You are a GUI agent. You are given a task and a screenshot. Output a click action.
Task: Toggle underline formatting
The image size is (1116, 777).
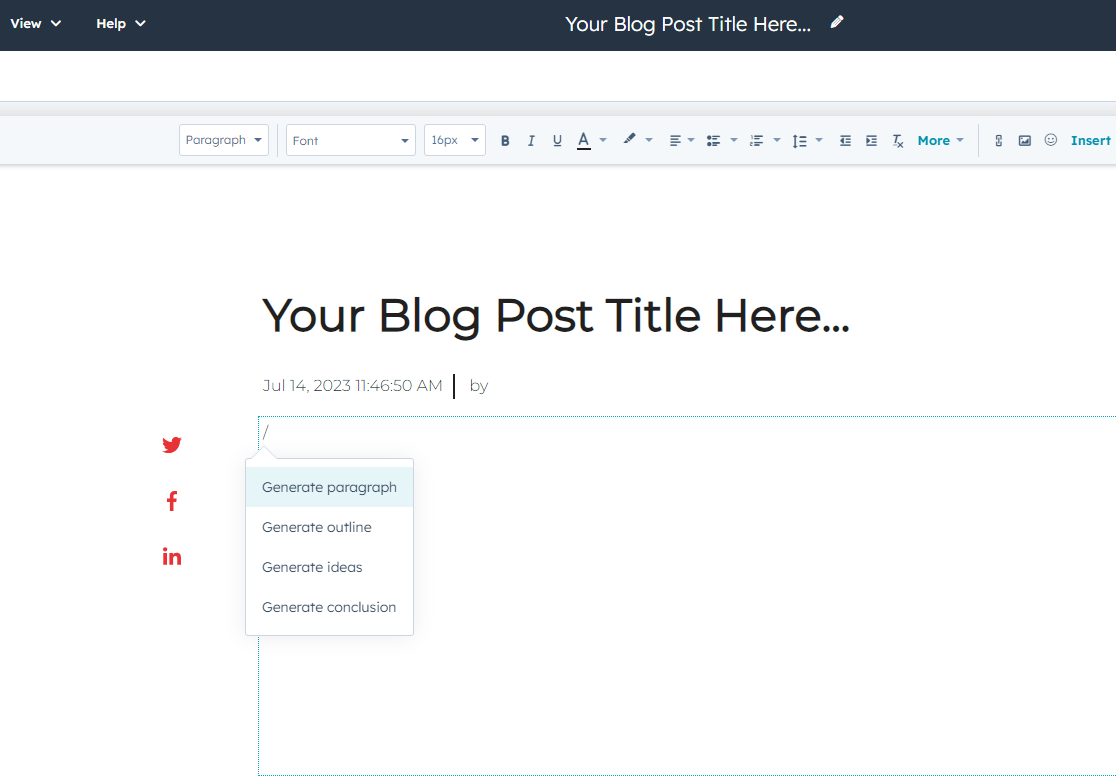click(557, 141)
